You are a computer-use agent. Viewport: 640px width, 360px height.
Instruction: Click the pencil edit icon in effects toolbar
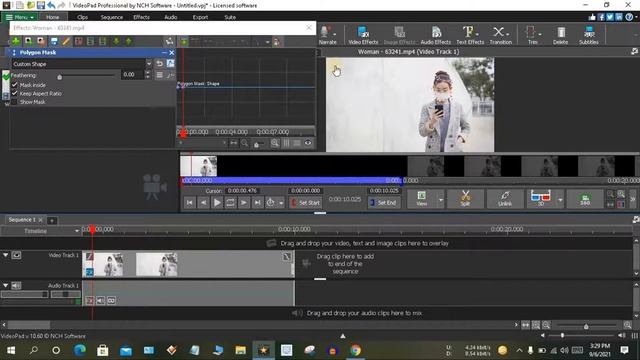(x=66, y=41)
